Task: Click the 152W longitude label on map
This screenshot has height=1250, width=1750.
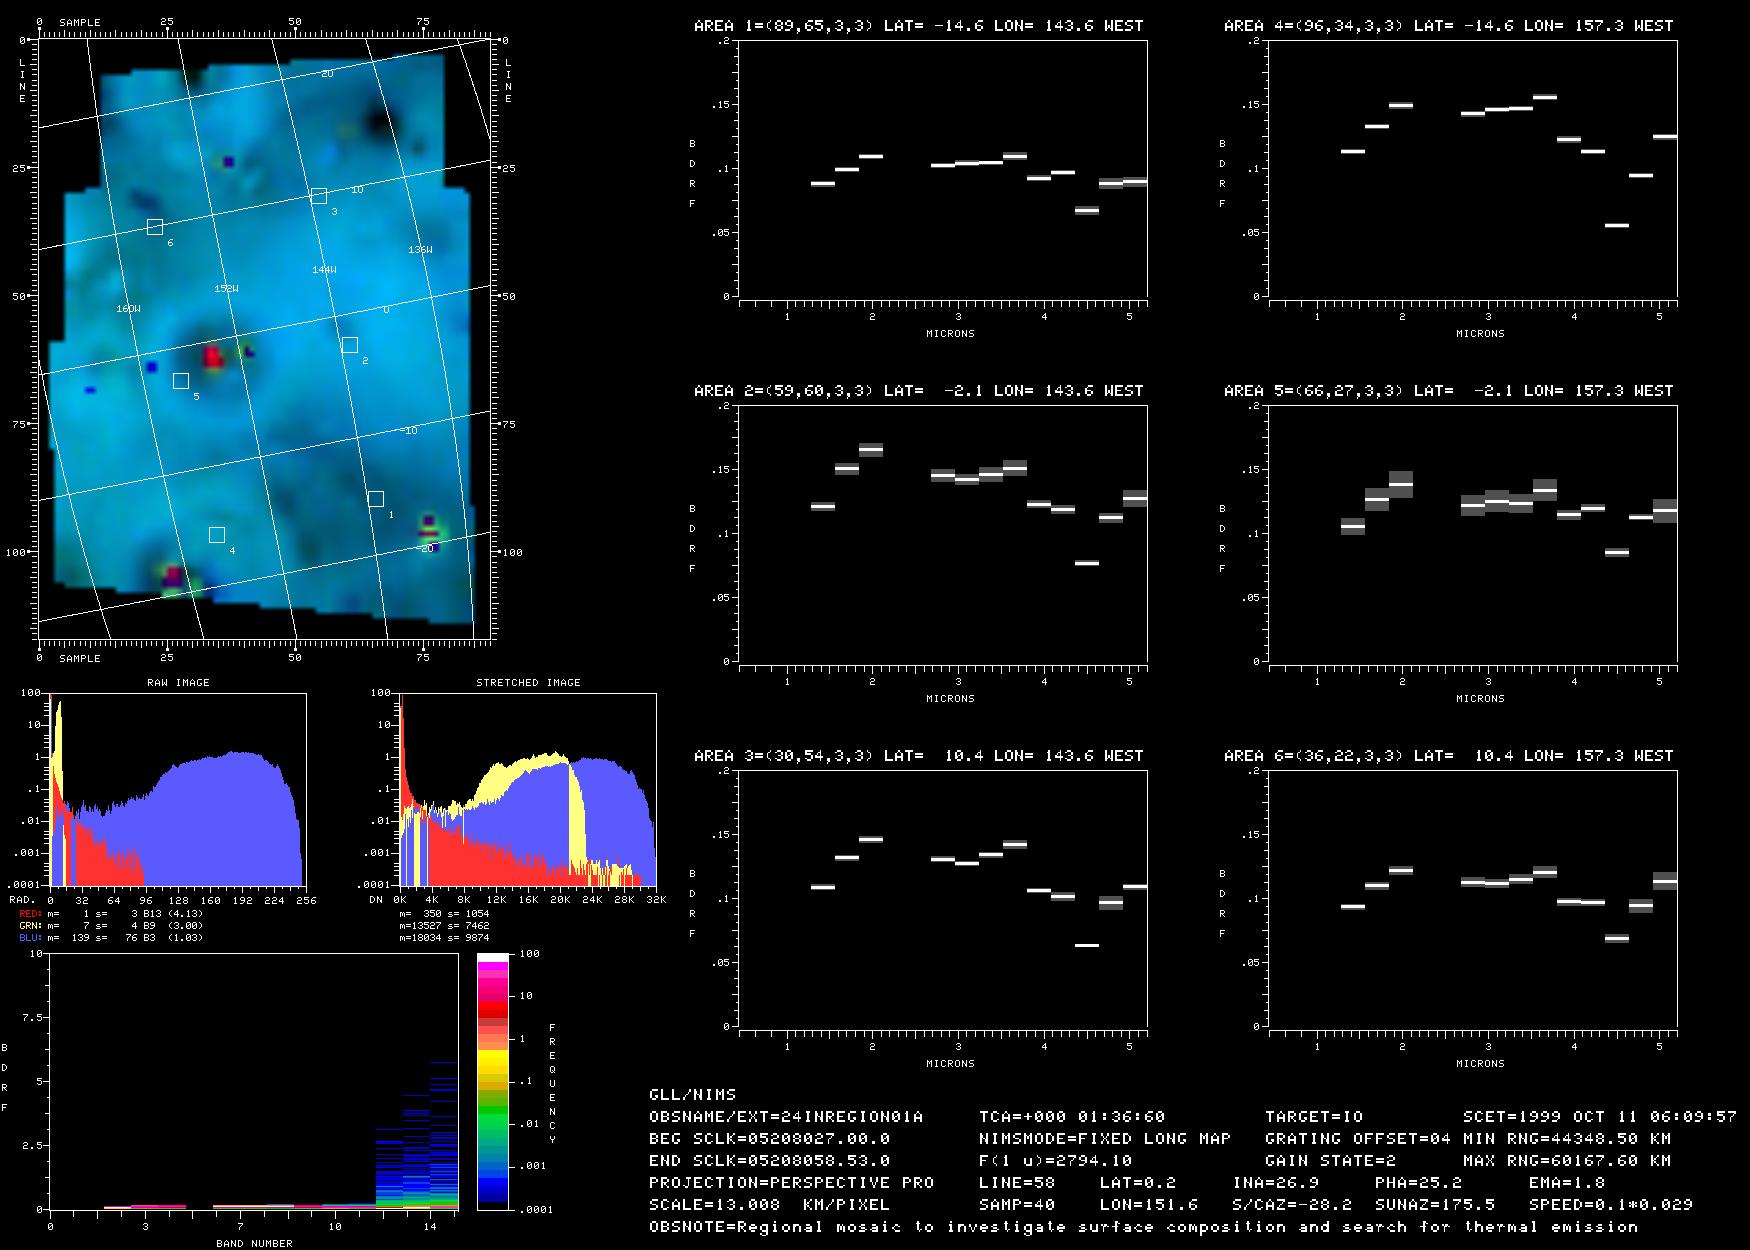Action: click(x=226, y=289)
